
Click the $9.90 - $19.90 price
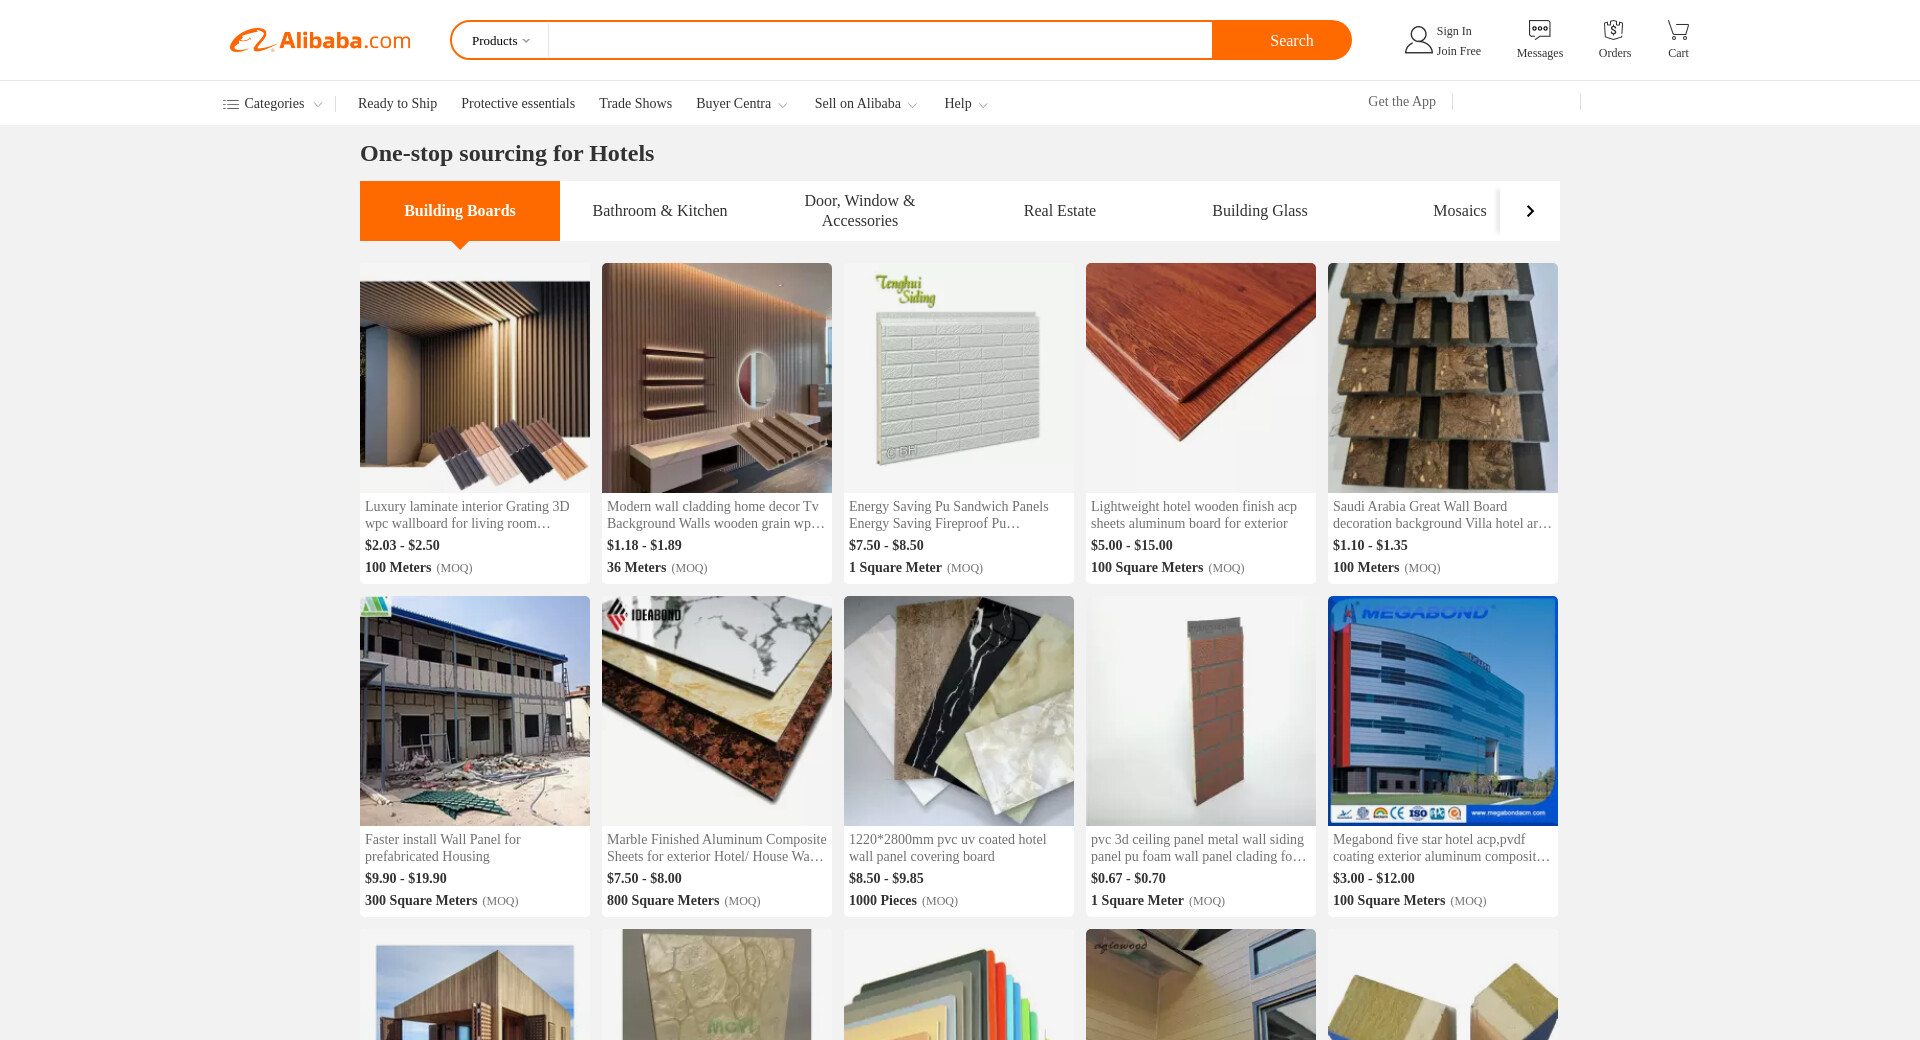pos(406,878)
